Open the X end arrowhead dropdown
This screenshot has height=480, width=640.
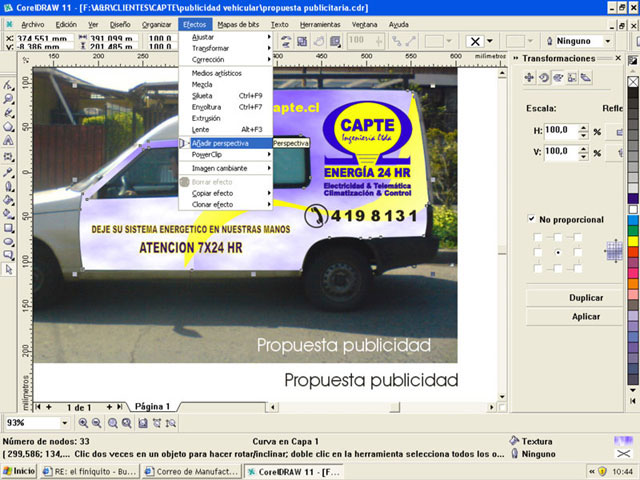click(490, 41)
